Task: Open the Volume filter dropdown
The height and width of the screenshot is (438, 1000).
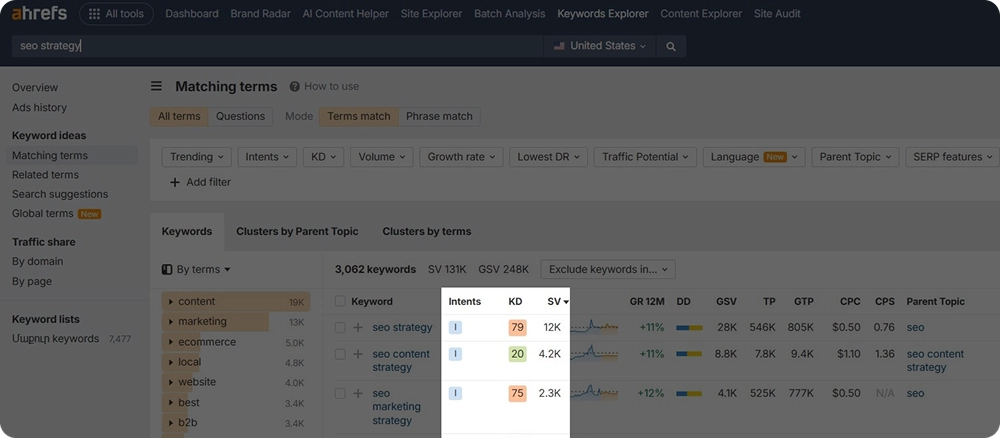Action: [382, 157]
